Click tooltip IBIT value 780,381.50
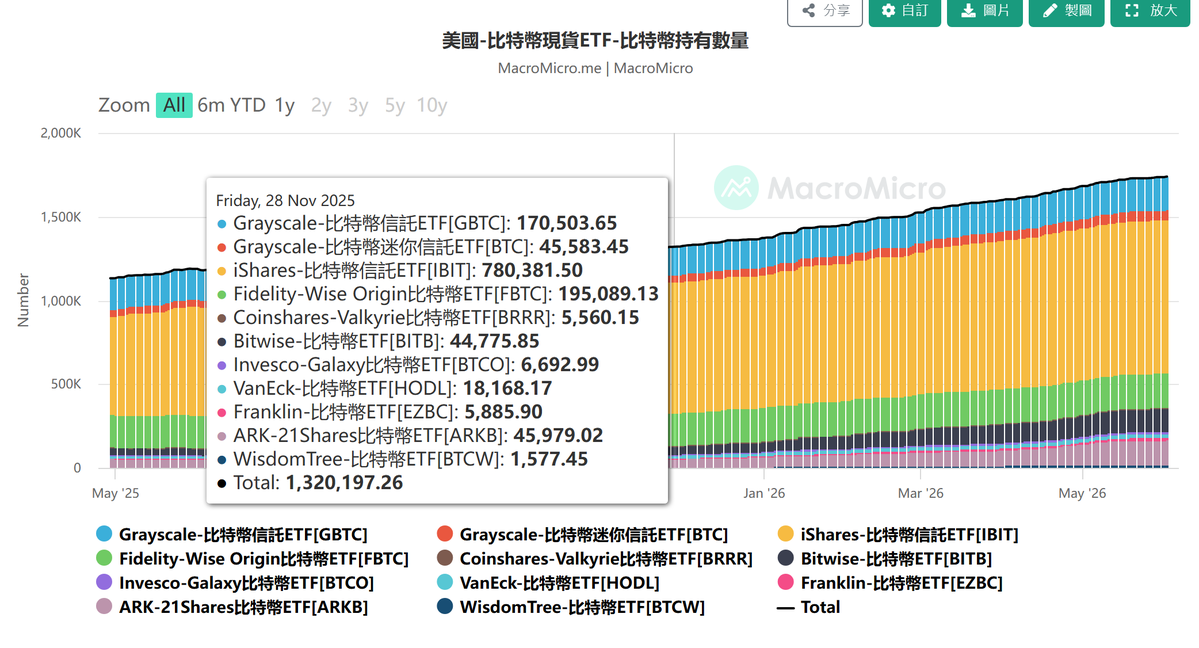Viewport: 1199px width, 648px height. tap(531, 270)
